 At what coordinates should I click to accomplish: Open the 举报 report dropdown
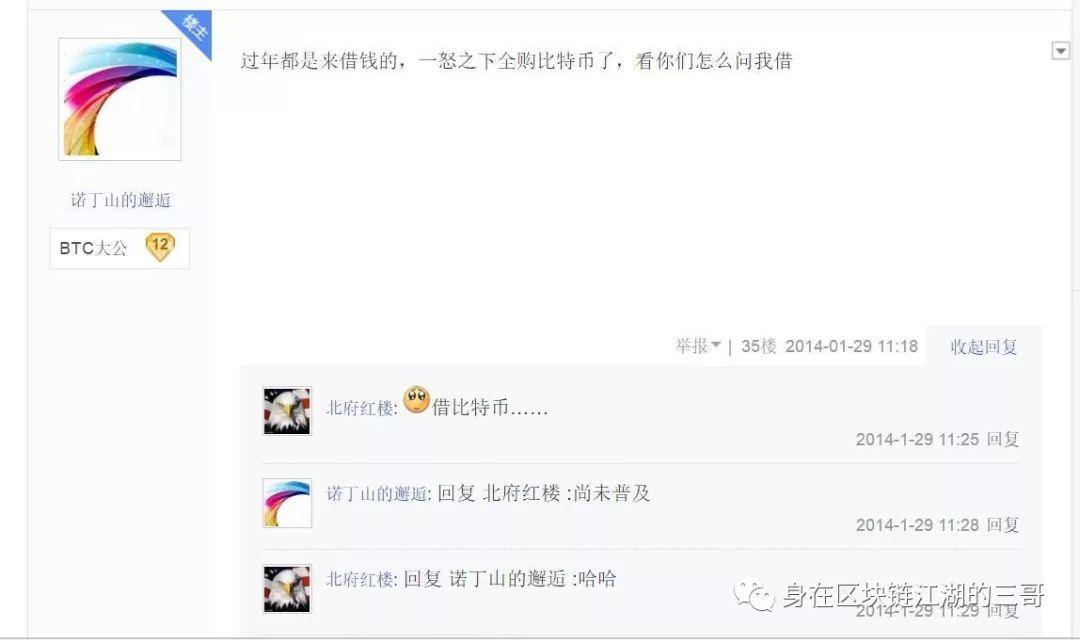(x=698, y=346)
